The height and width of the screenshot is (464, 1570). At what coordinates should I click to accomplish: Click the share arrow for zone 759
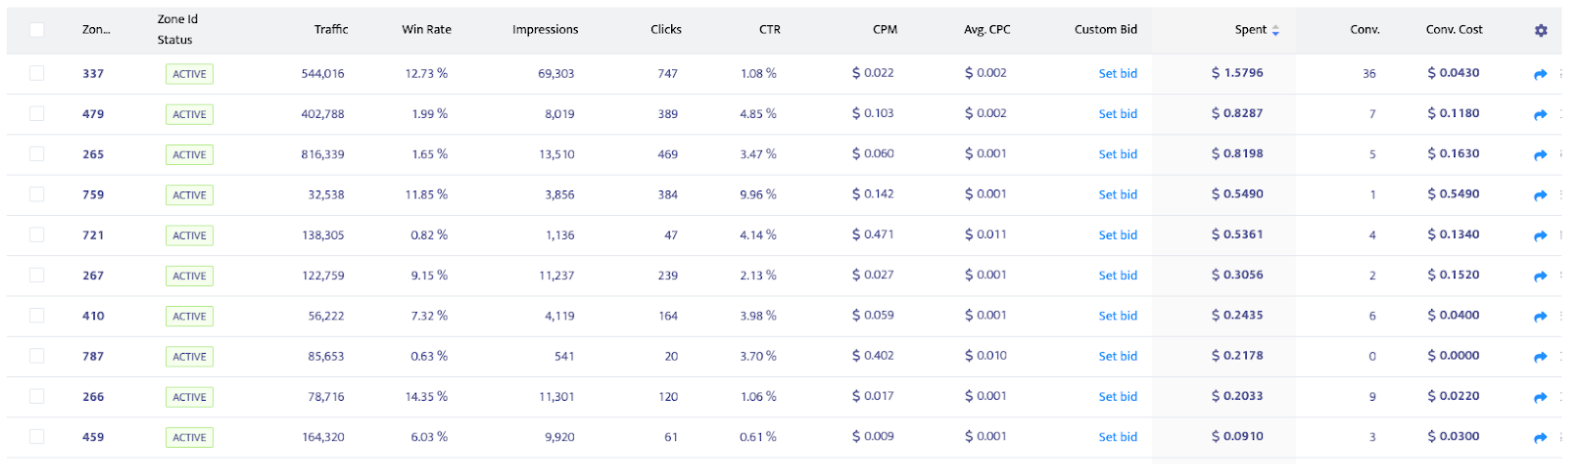[x=1540, y=195]
